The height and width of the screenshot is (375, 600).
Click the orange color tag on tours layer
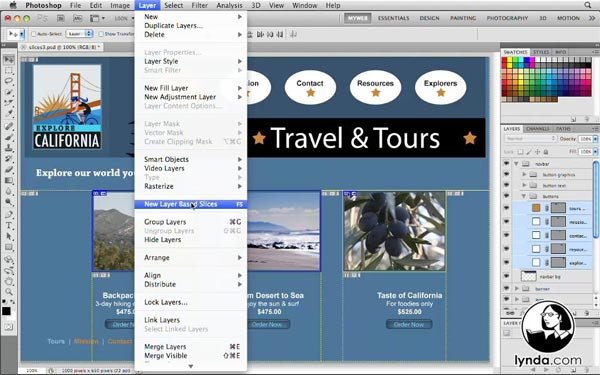(x=536, y=208)
